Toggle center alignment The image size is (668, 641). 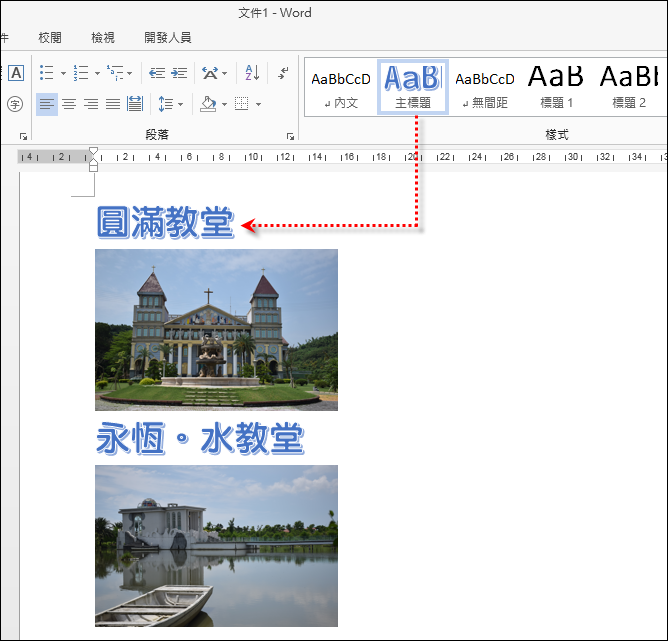click(69, 104)
